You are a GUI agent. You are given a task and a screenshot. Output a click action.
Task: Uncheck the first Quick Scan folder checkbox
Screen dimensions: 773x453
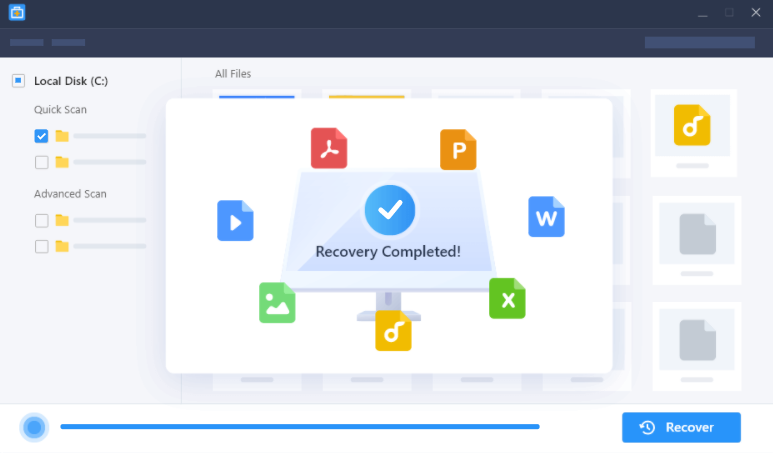41,136
